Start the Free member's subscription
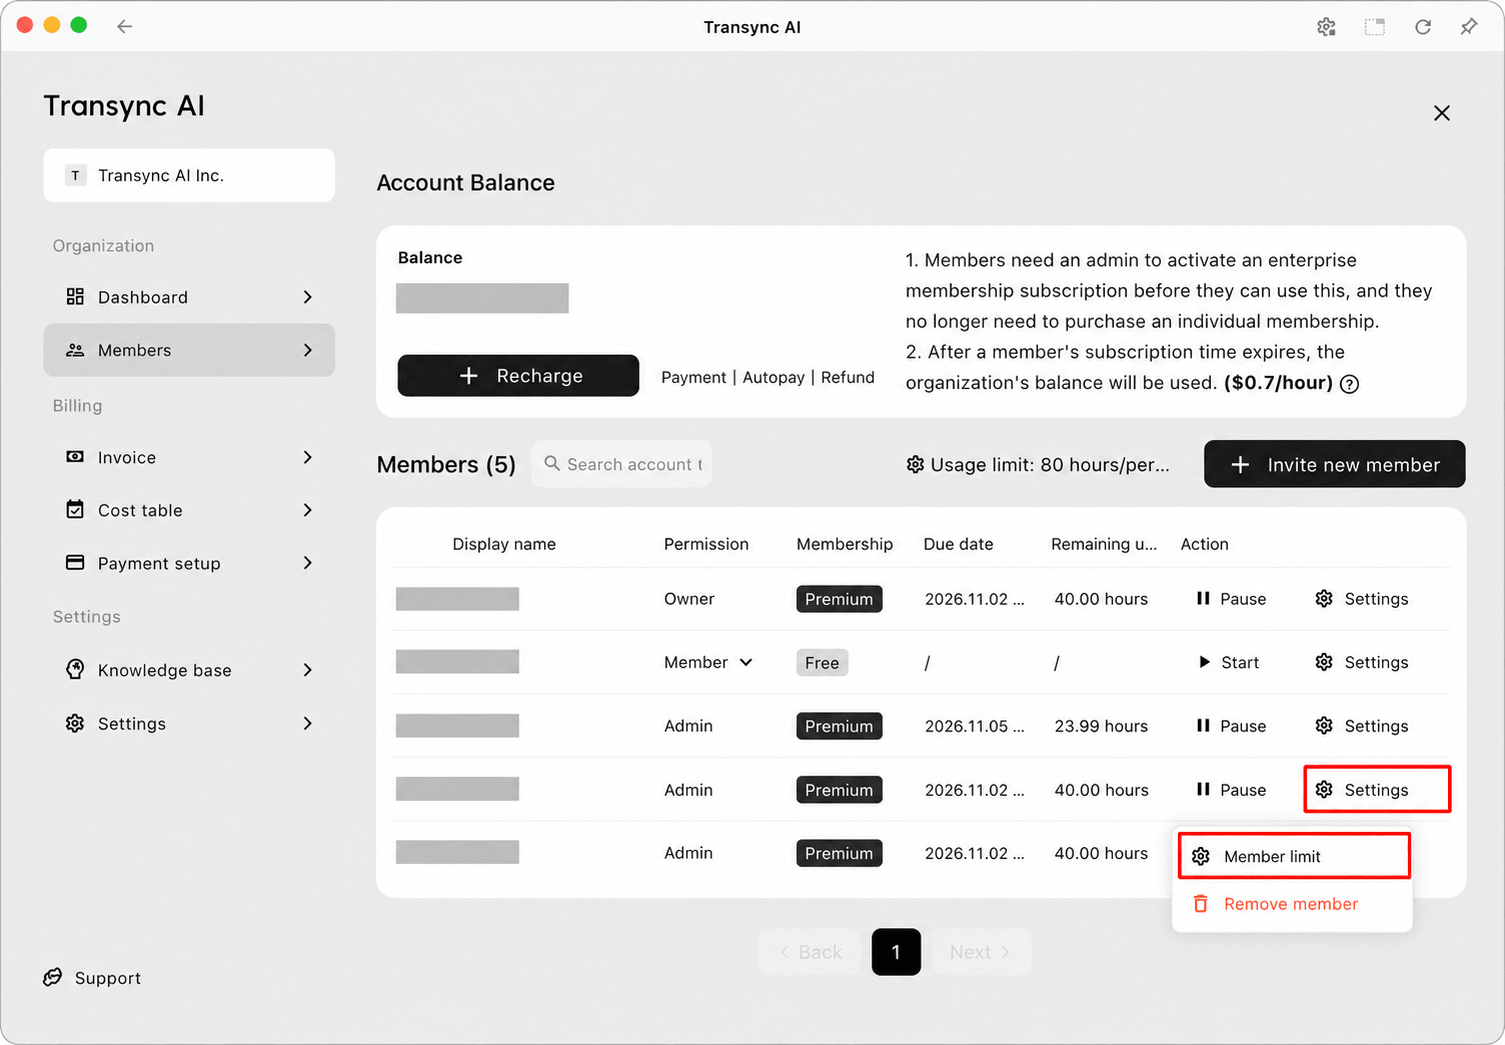This screenshot has width=1505, height=1045. tap(1228, 662)
